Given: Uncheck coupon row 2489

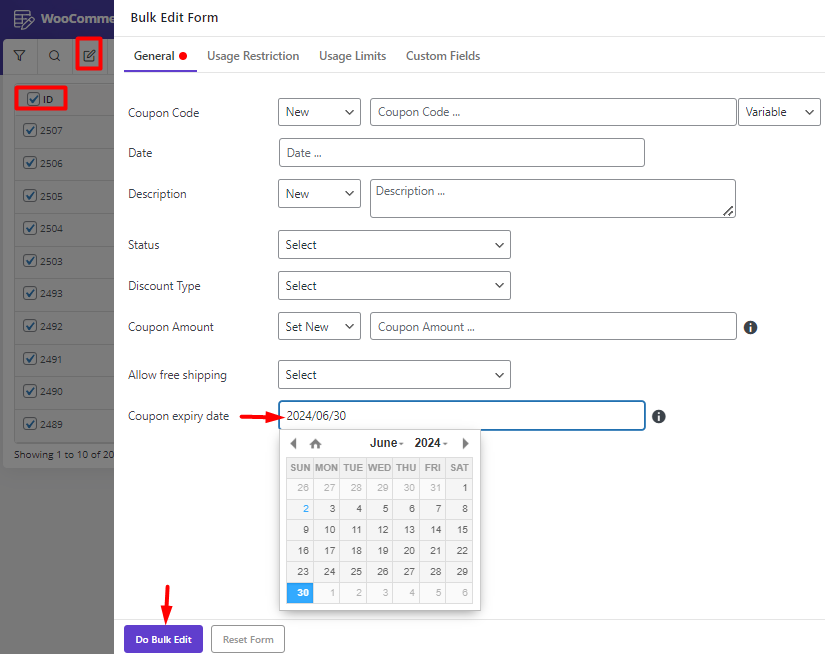Looking at the screenshot, I should [x=30, y=424].
